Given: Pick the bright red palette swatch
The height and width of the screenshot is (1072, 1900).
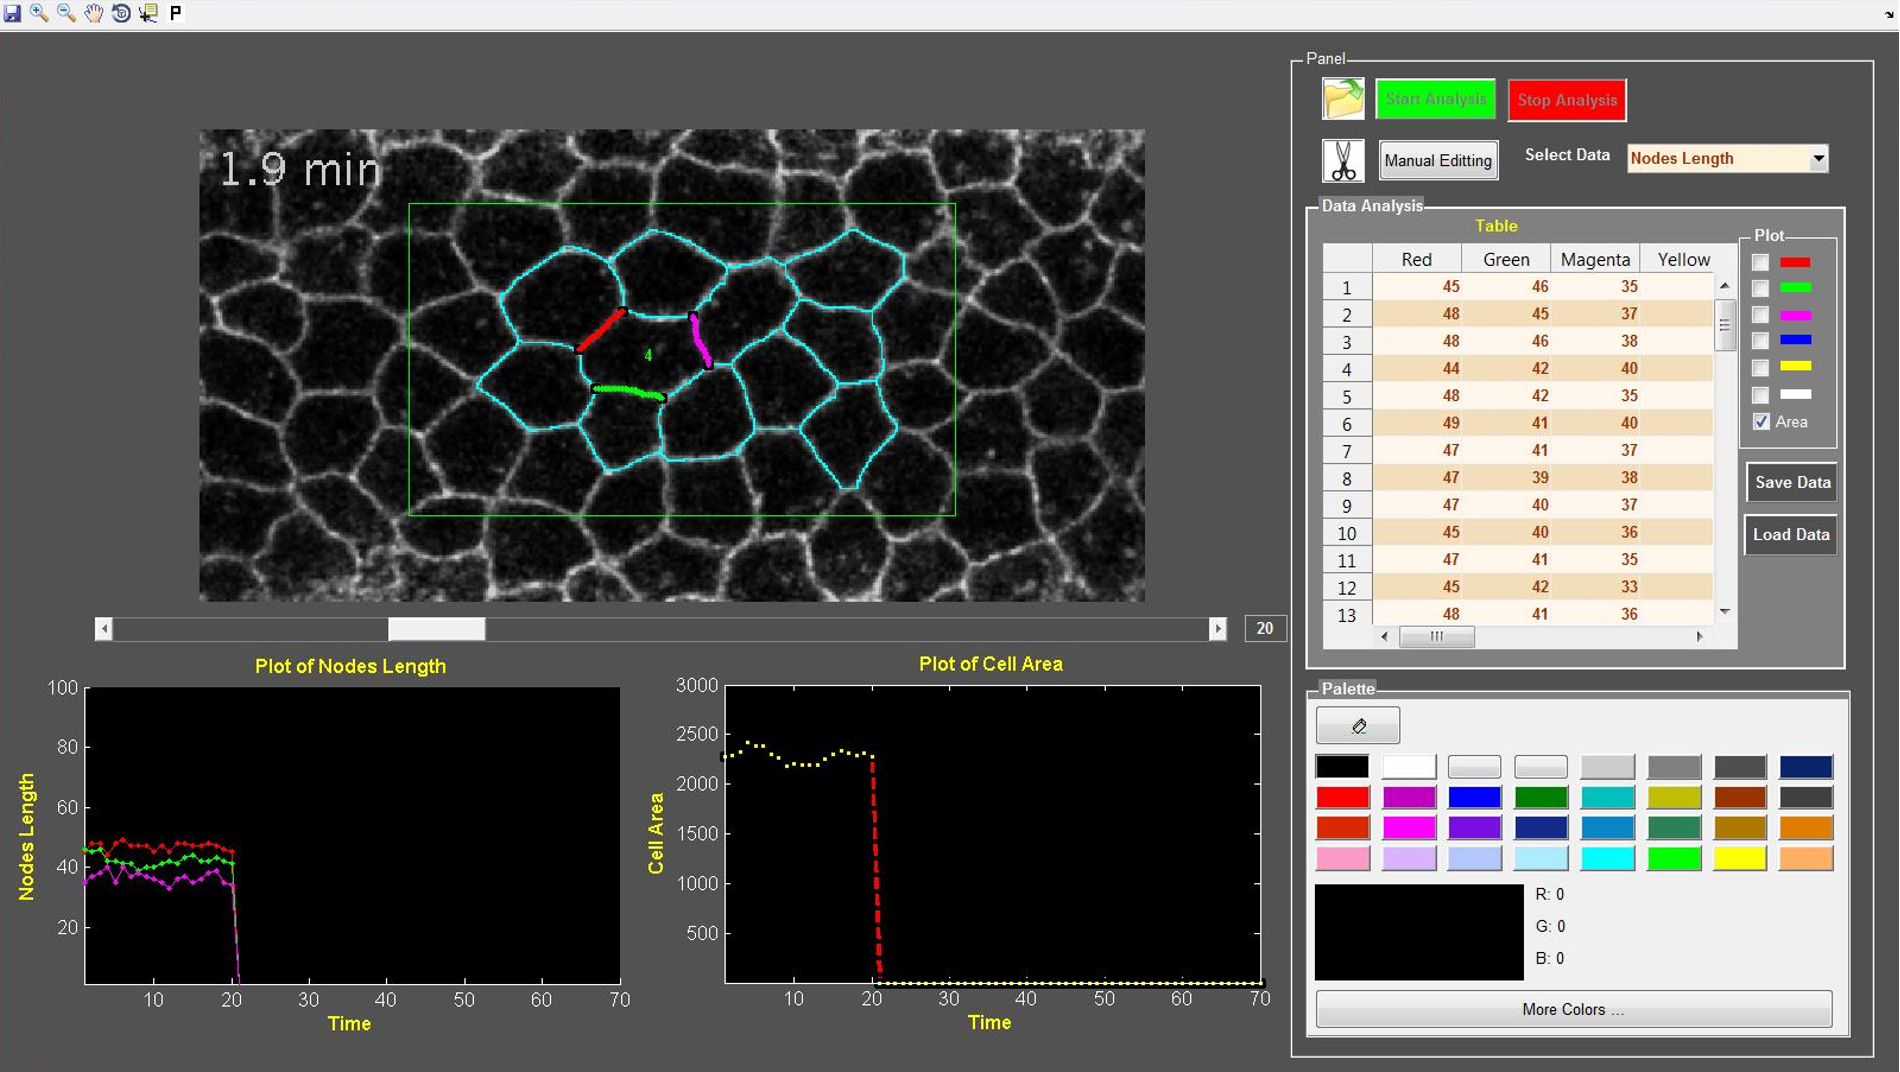Looking at the screenshot, I should click(1342, 797).
